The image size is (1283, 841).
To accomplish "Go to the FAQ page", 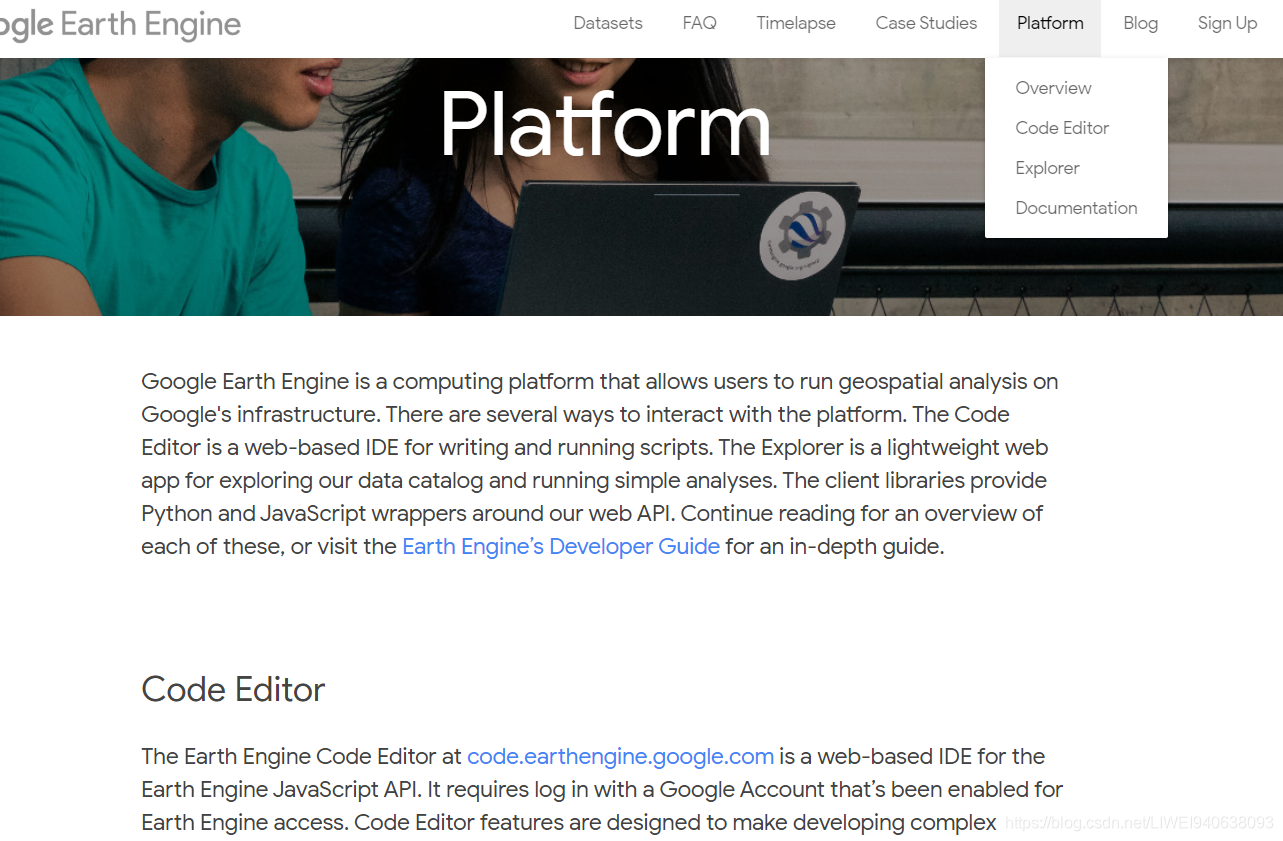I will (699, 23).
